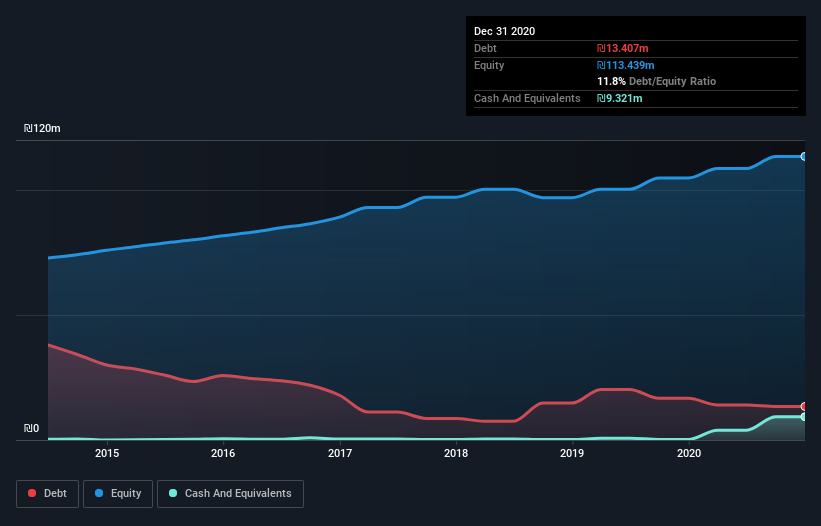The image size is (821, 526).
Task: Select the Equity endpoint marker on chart
Action: click(804, 156)
